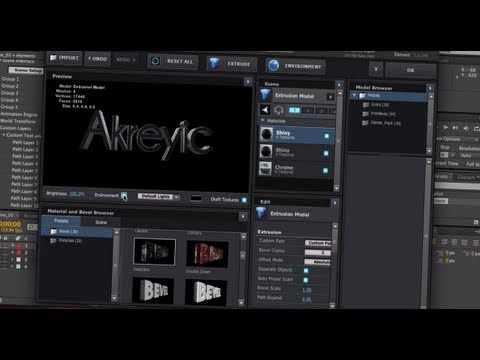Open the Model Browser panel options arrow
The height and width of the screenshot is (360, 480).
pyautogui.click(x=430, y=88)
